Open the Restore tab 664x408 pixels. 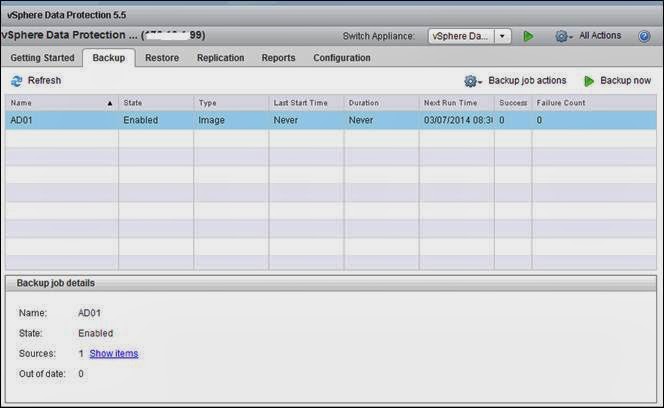(x=162, y=58)
